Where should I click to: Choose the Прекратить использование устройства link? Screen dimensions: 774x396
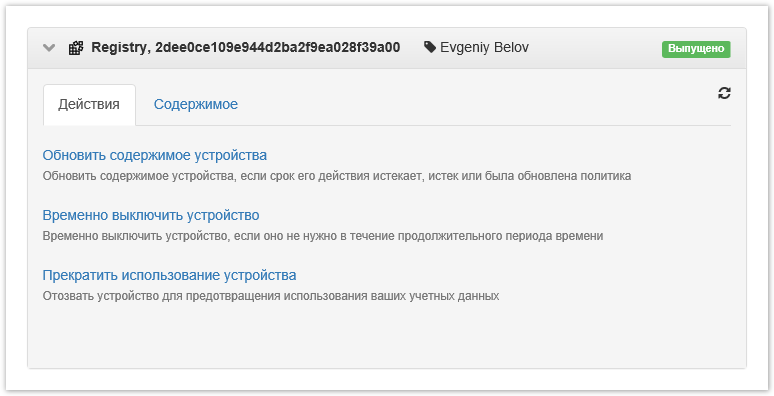click(169, 275)
